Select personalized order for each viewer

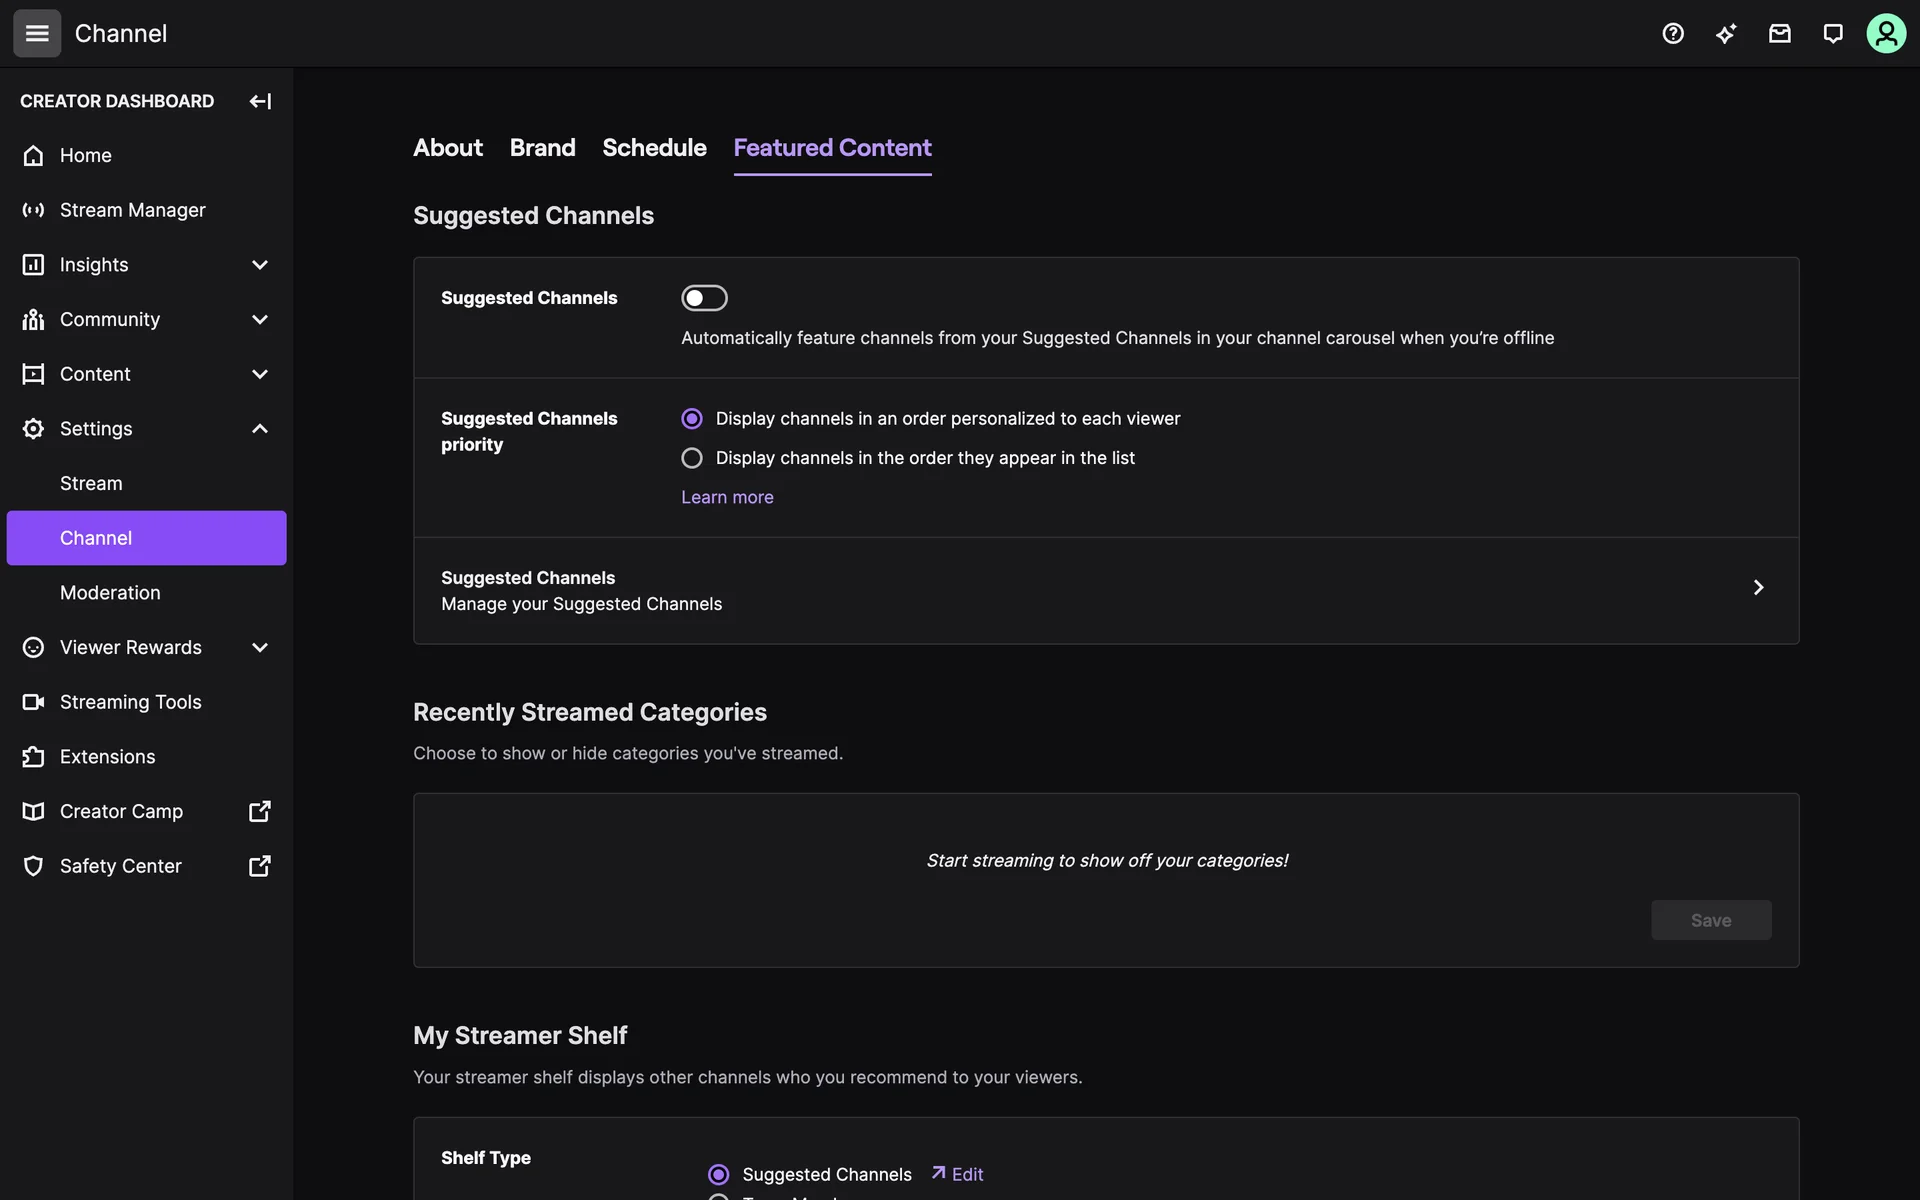[x=692, y=418]
